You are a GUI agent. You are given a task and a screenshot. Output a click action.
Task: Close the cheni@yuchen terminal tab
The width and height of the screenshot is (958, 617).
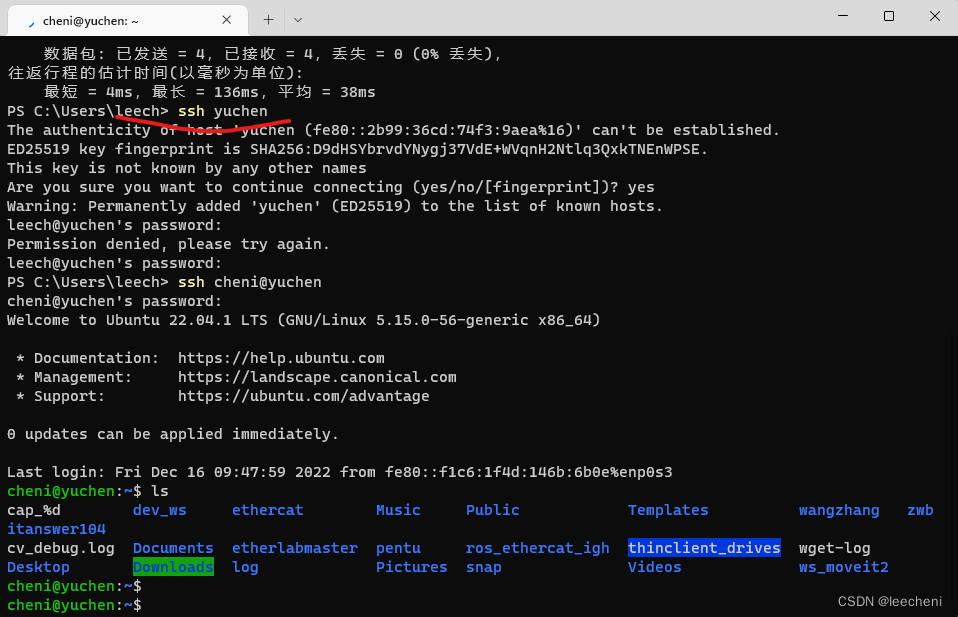point(227,19)
